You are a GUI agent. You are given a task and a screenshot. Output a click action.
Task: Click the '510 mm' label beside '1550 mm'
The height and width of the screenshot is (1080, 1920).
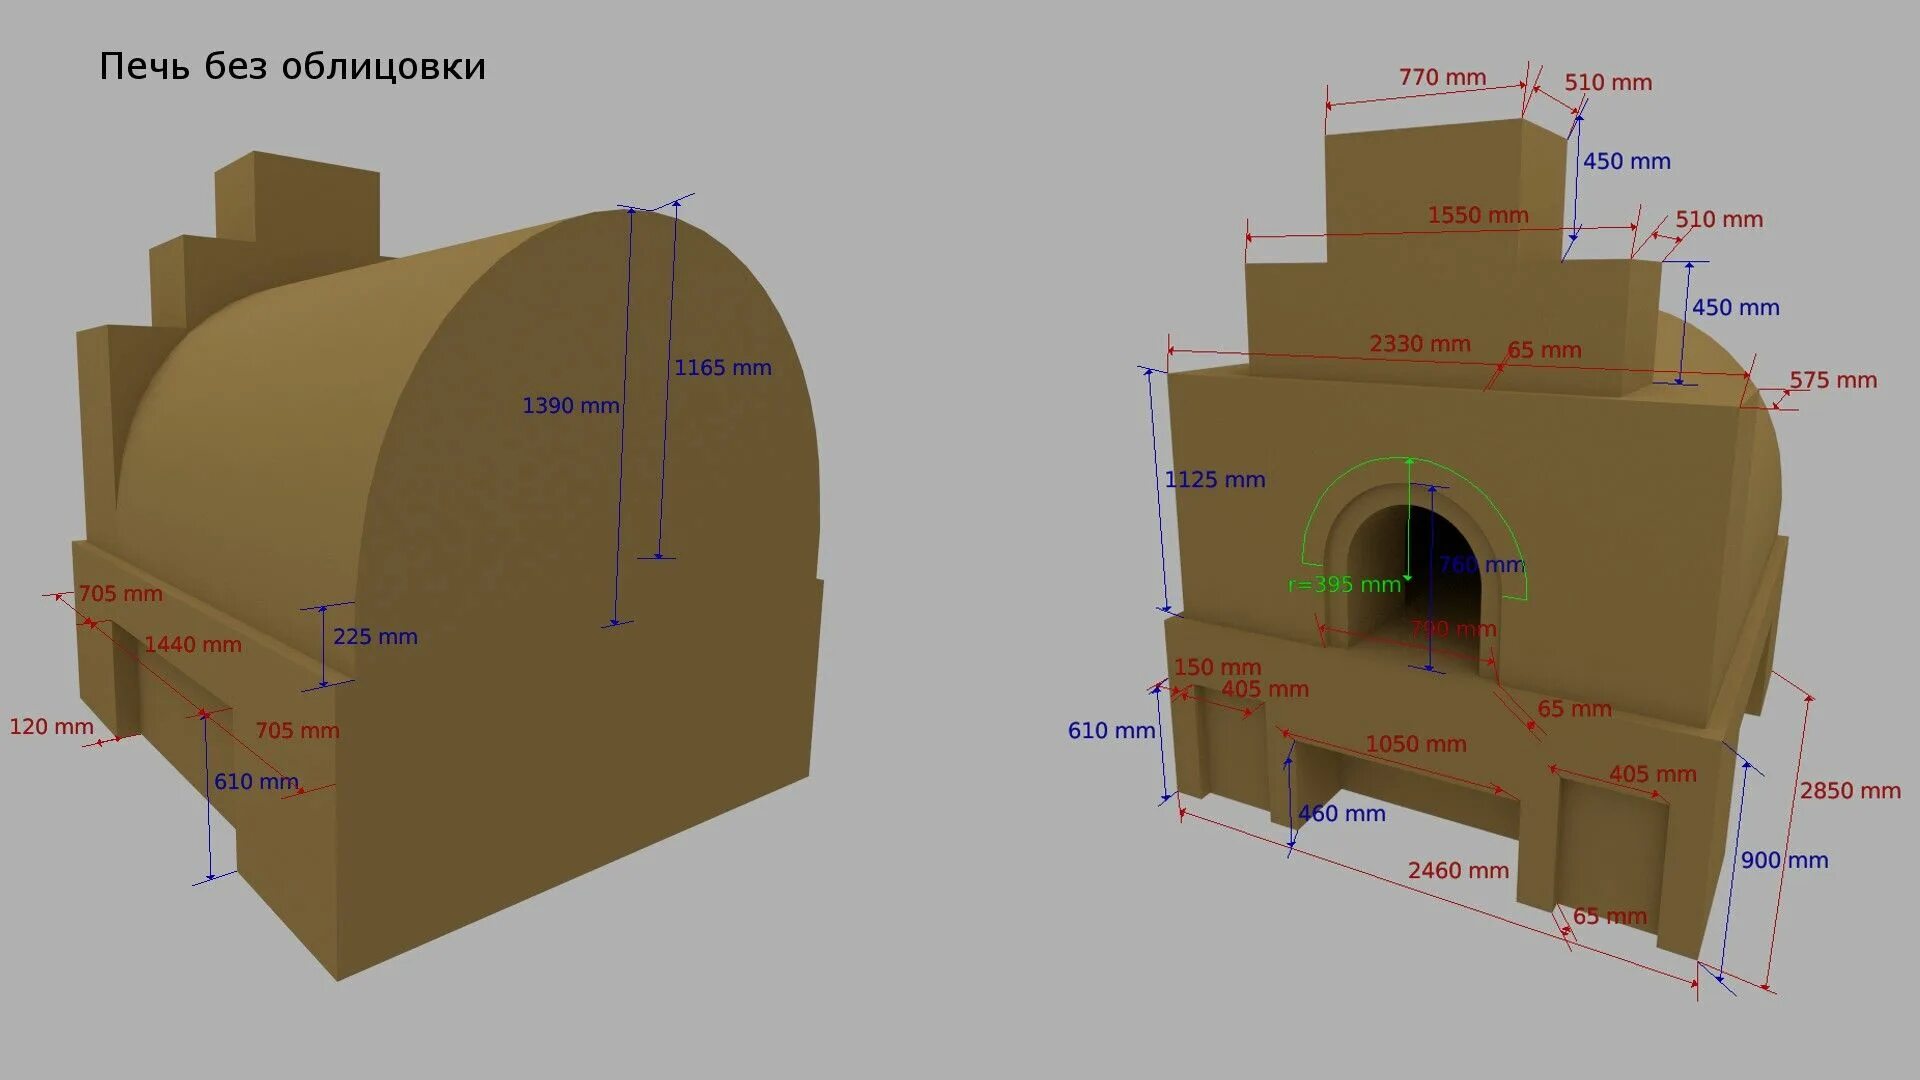pyautogui.click(x=1719, y=219)
